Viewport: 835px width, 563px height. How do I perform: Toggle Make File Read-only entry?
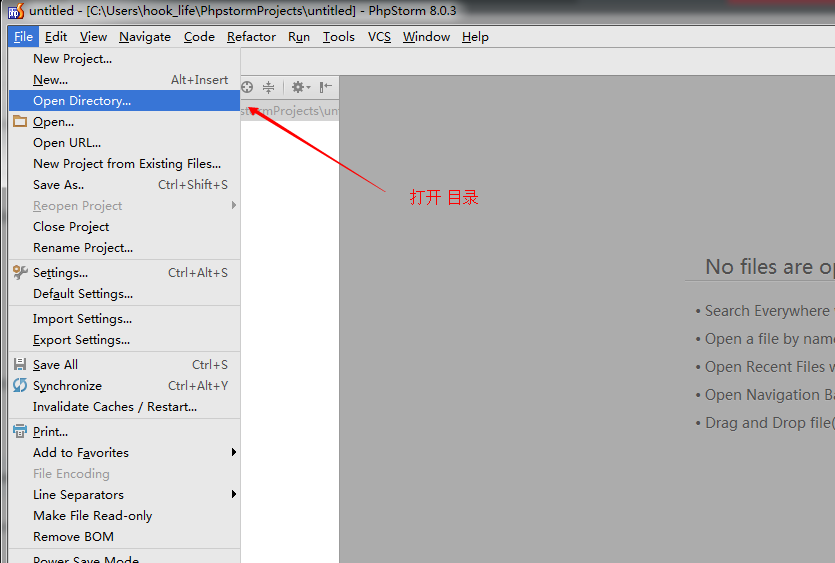[x=125, y=516]
